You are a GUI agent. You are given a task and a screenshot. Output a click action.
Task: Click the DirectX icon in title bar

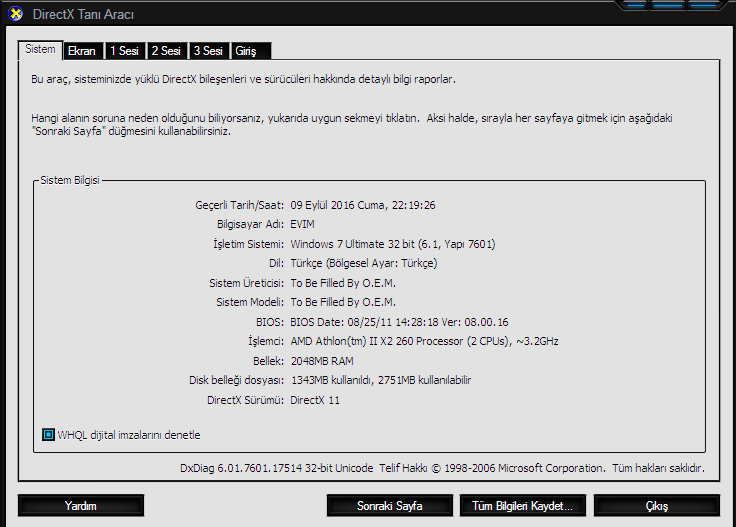15,14
